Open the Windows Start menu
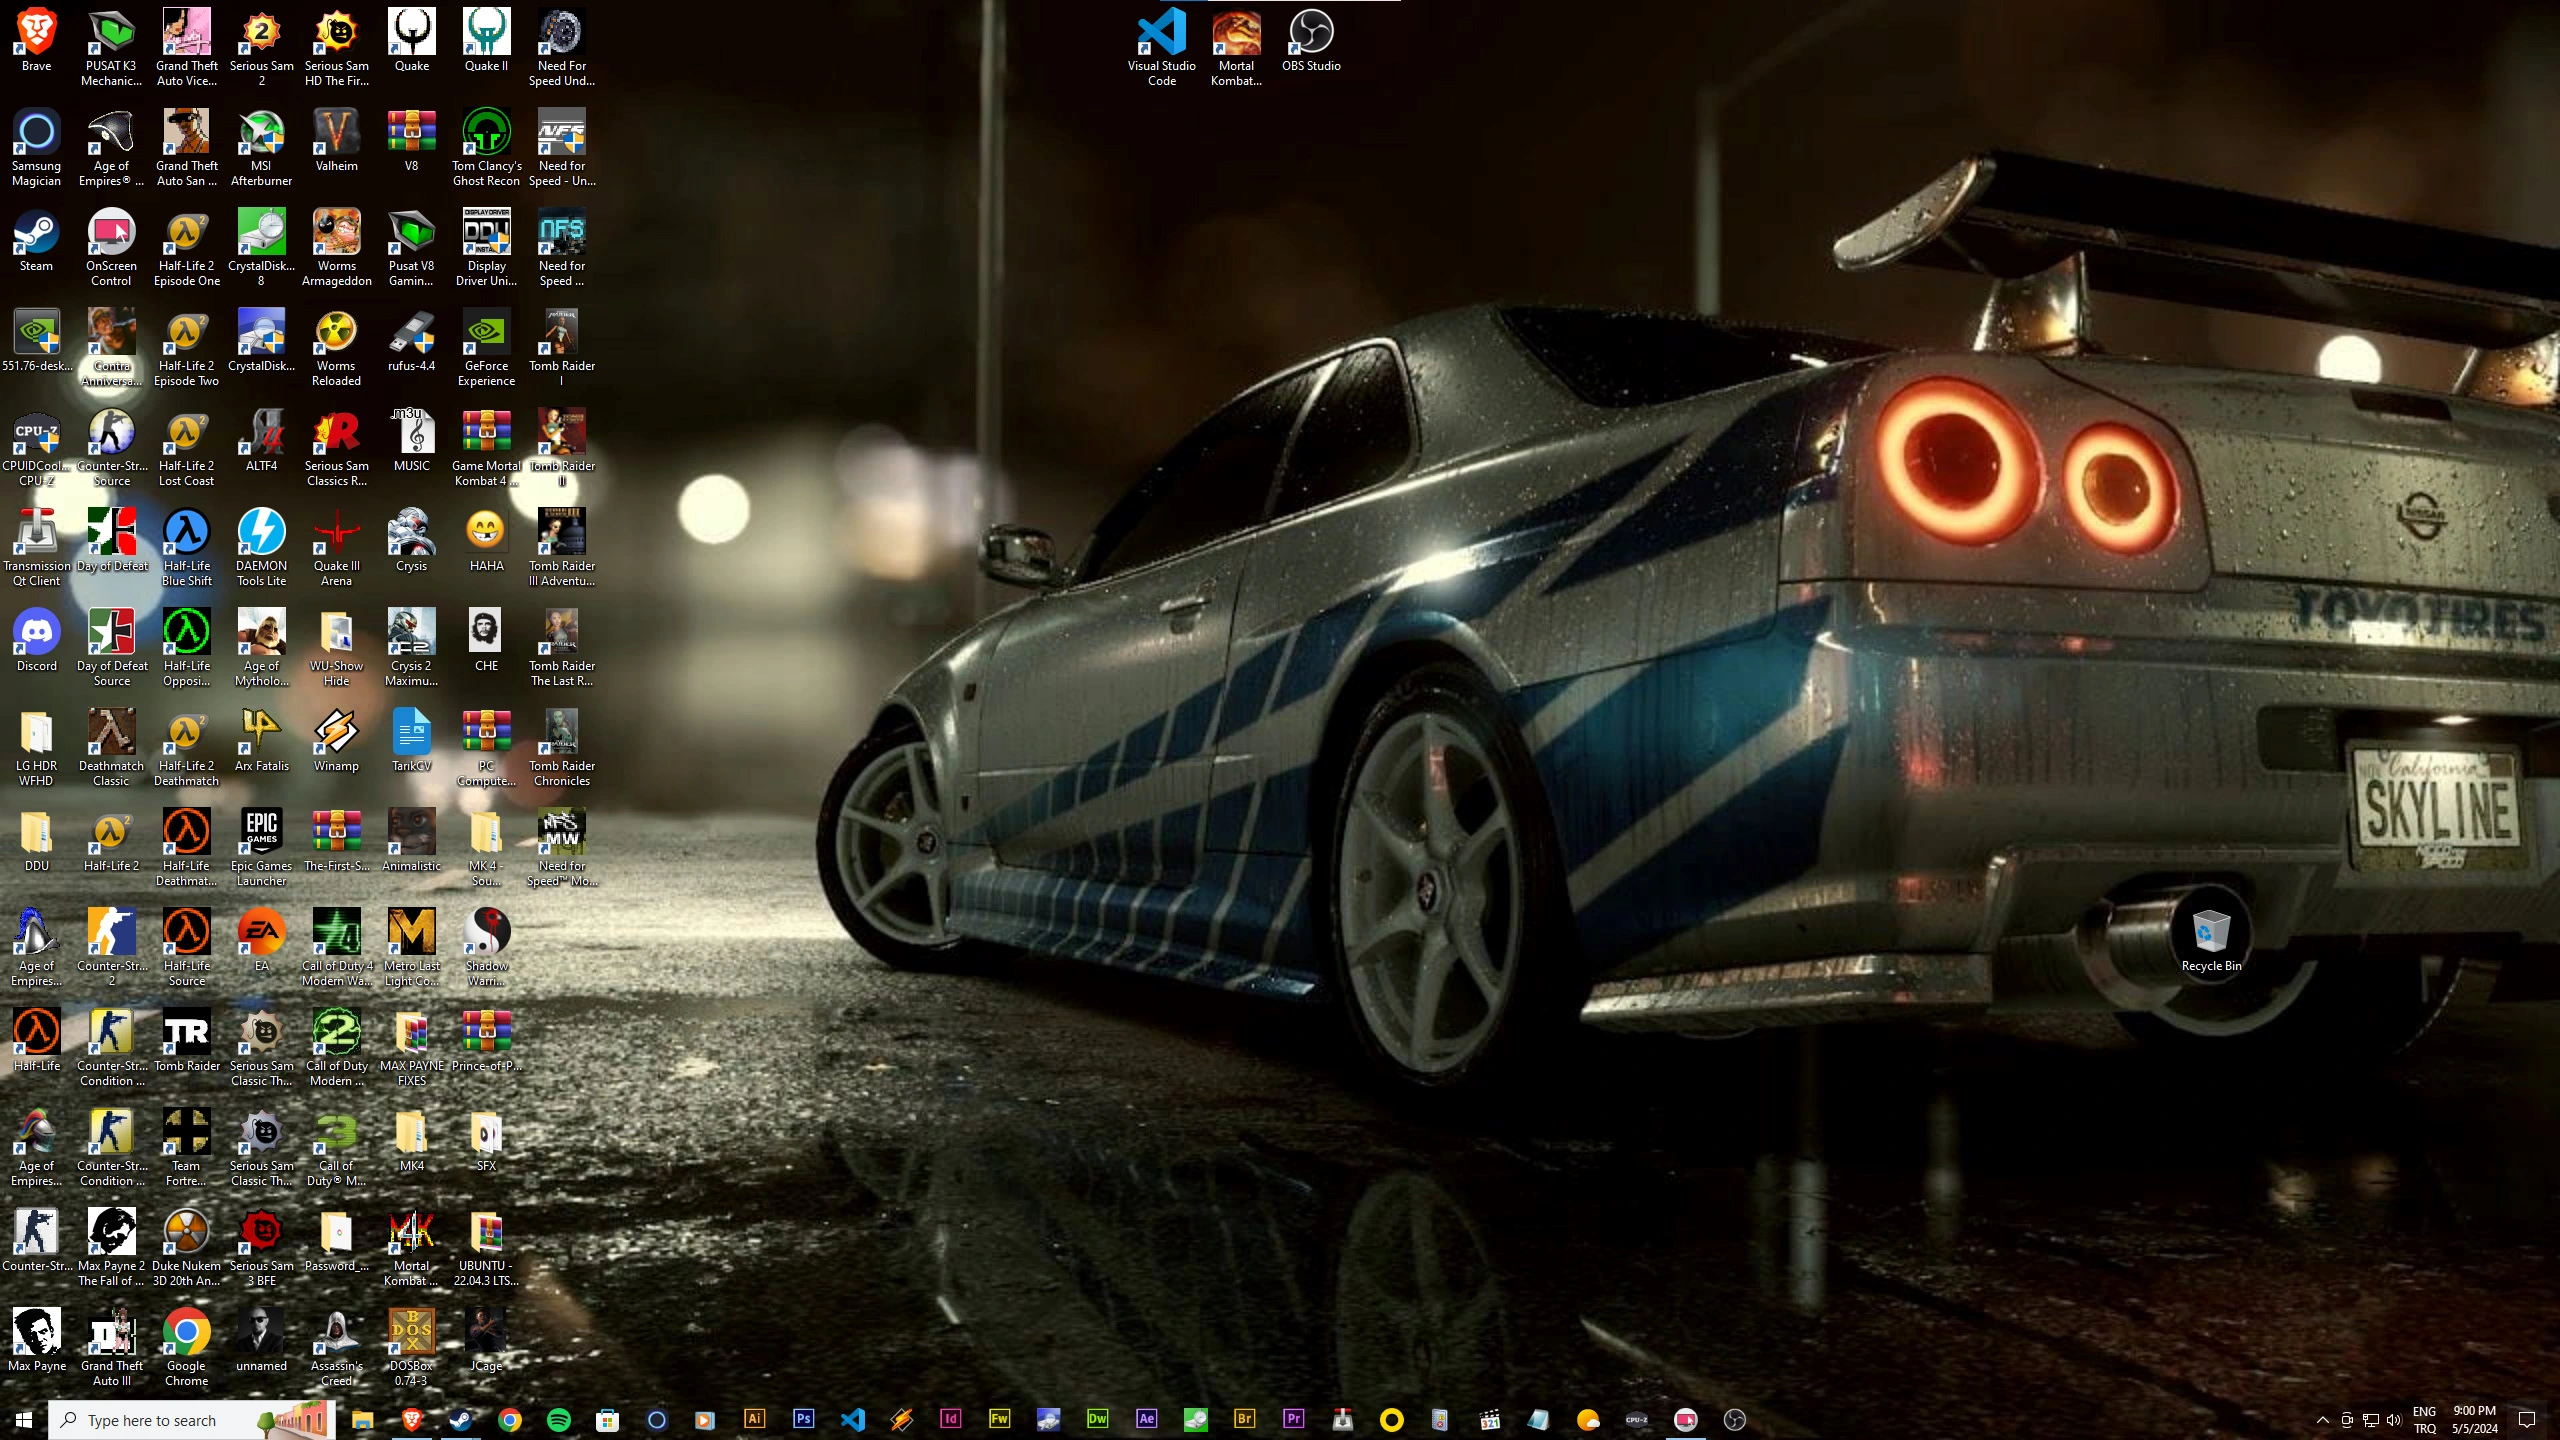The height and width of the screenshot is (1440, 2560). click(24, 1419)
